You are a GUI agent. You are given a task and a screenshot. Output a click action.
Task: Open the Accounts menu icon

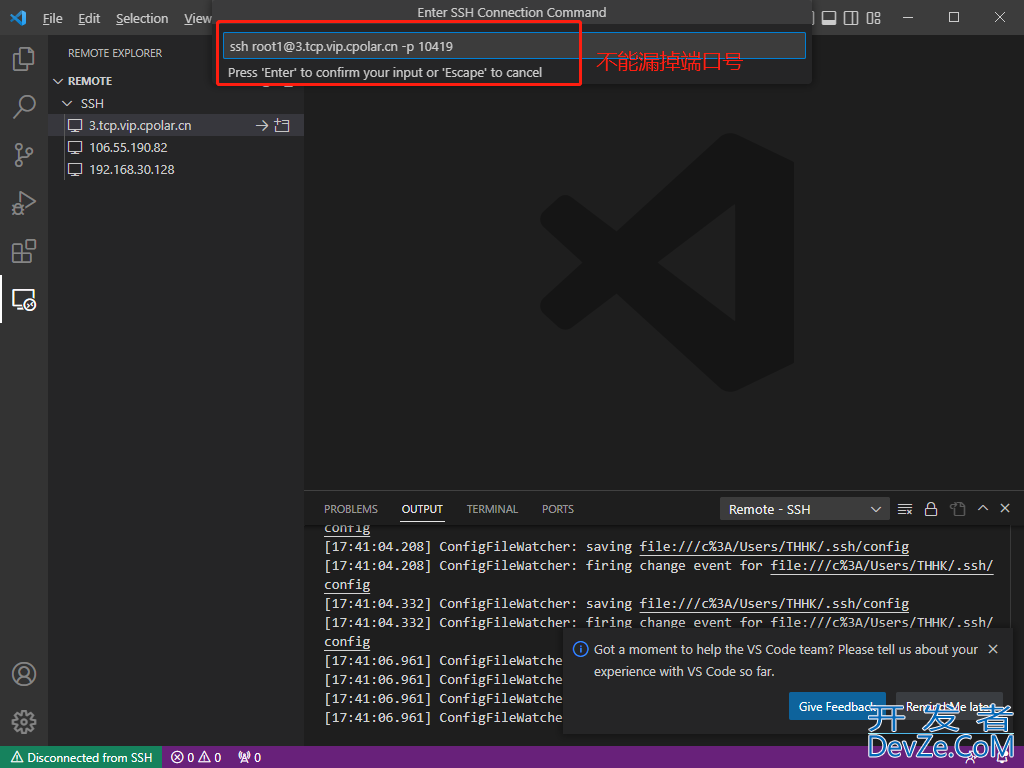[24, 674]
